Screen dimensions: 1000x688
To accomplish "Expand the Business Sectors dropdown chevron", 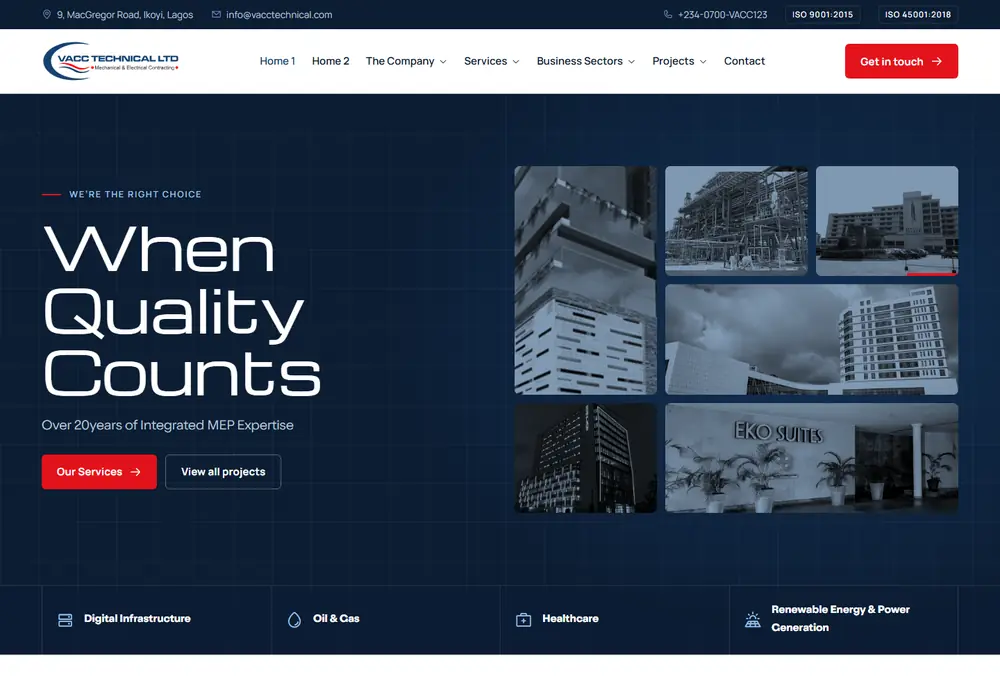I will click(631, 62).
